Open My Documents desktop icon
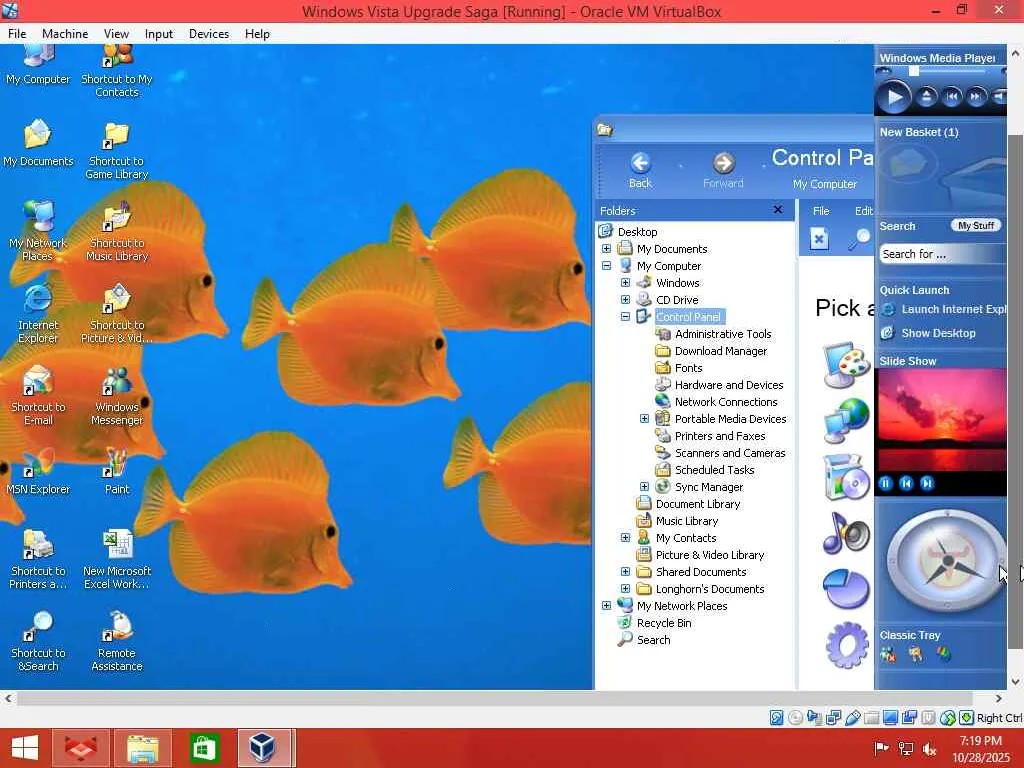1024x768 pixels. tap(38, 144)
